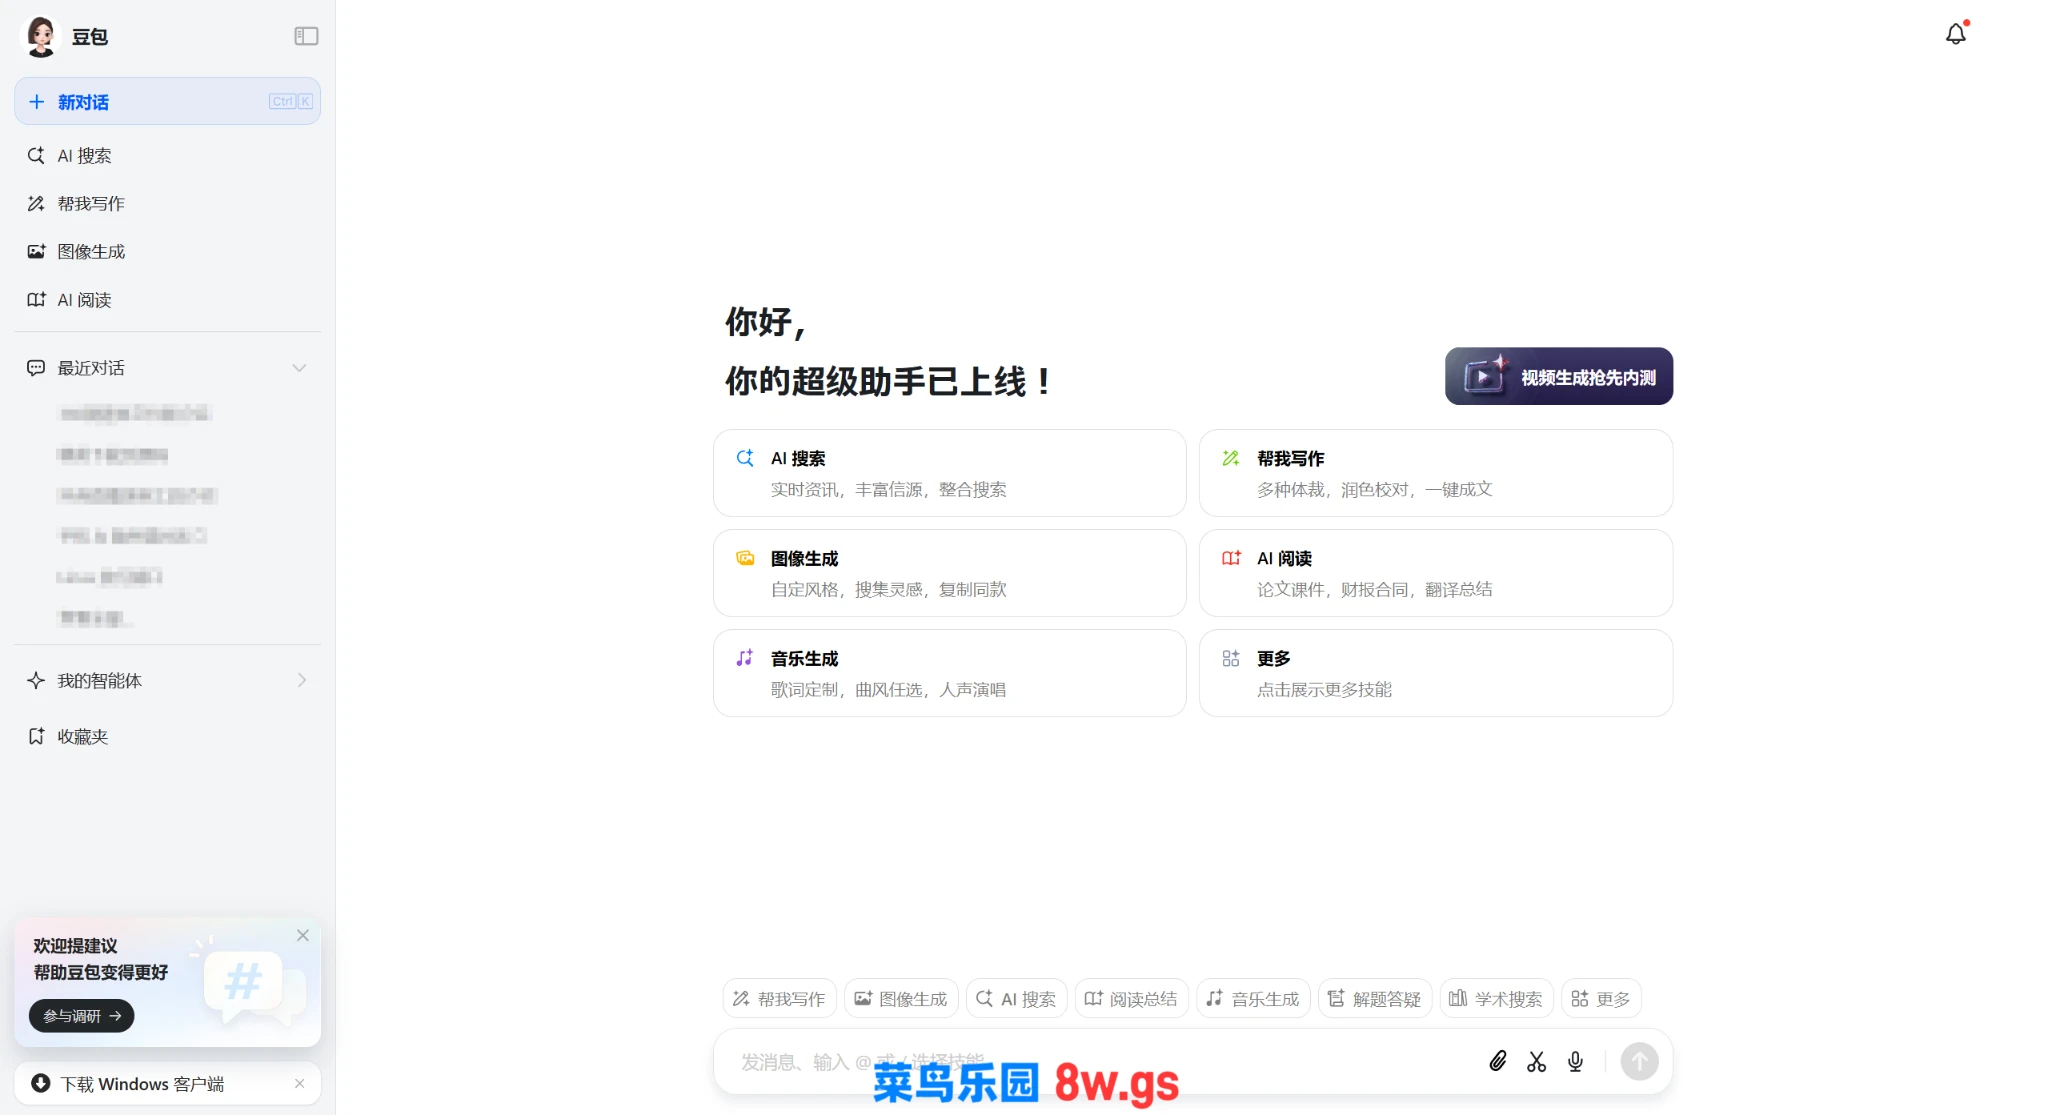Click the send arrow button

(x=1639, y=1061)
